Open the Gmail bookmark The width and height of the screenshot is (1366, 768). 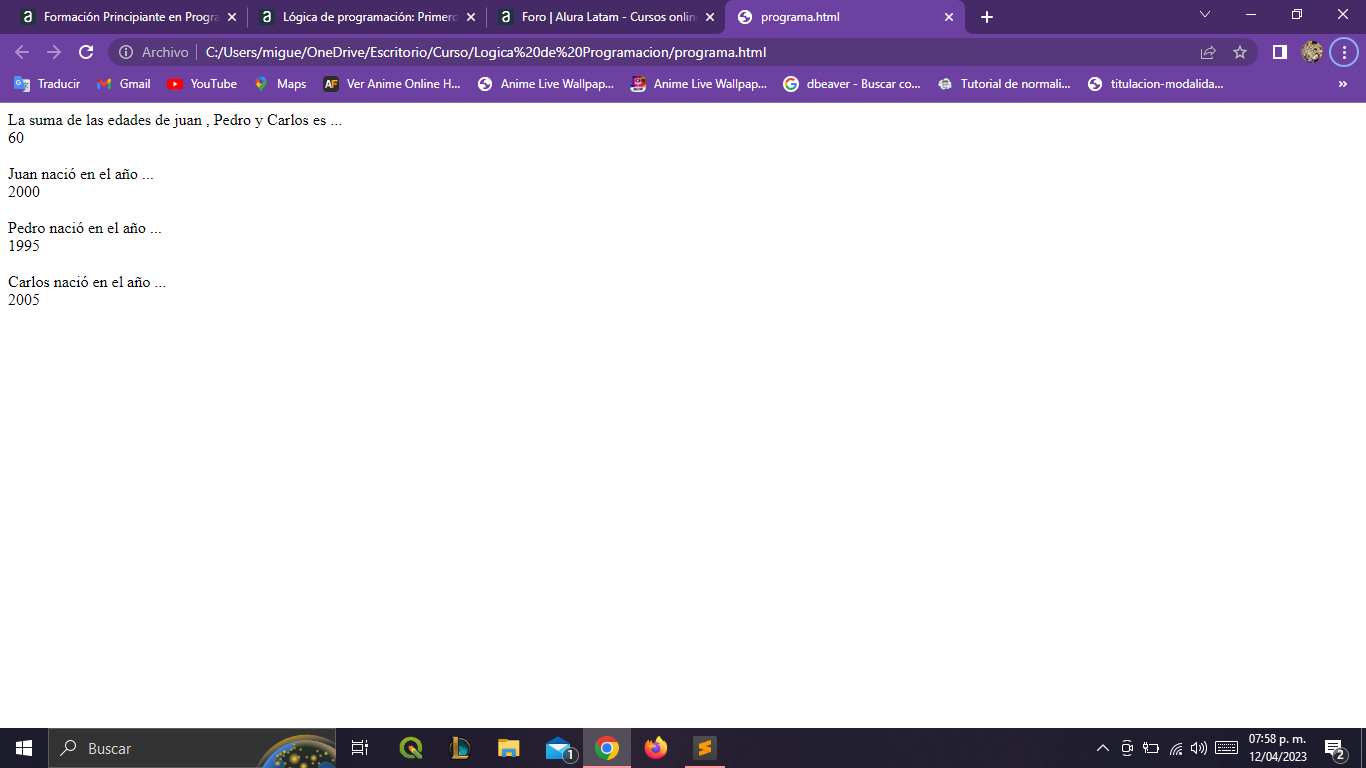point(123,84)
